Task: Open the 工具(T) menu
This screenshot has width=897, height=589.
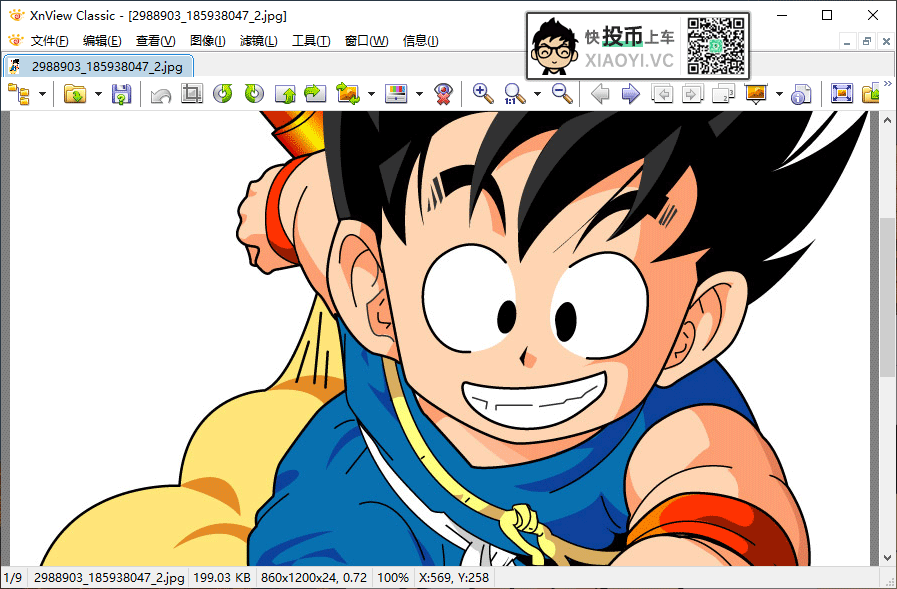Action: click(x=310, y=41)
